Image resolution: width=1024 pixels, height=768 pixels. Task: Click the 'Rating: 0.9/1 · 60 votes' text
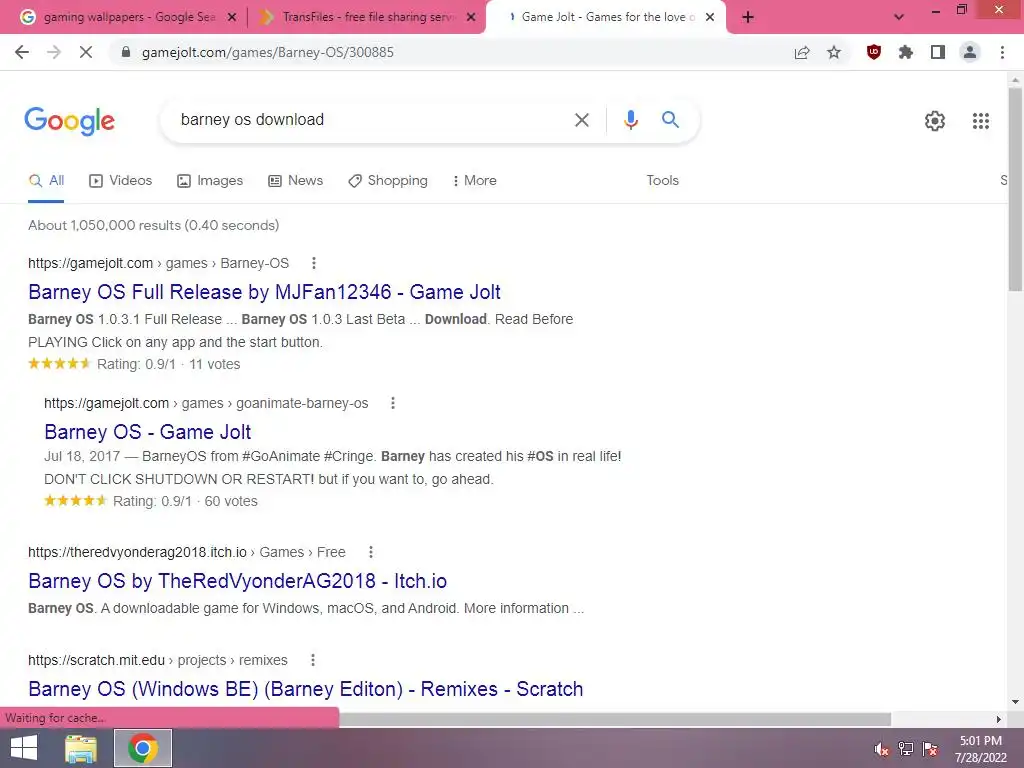185,502
